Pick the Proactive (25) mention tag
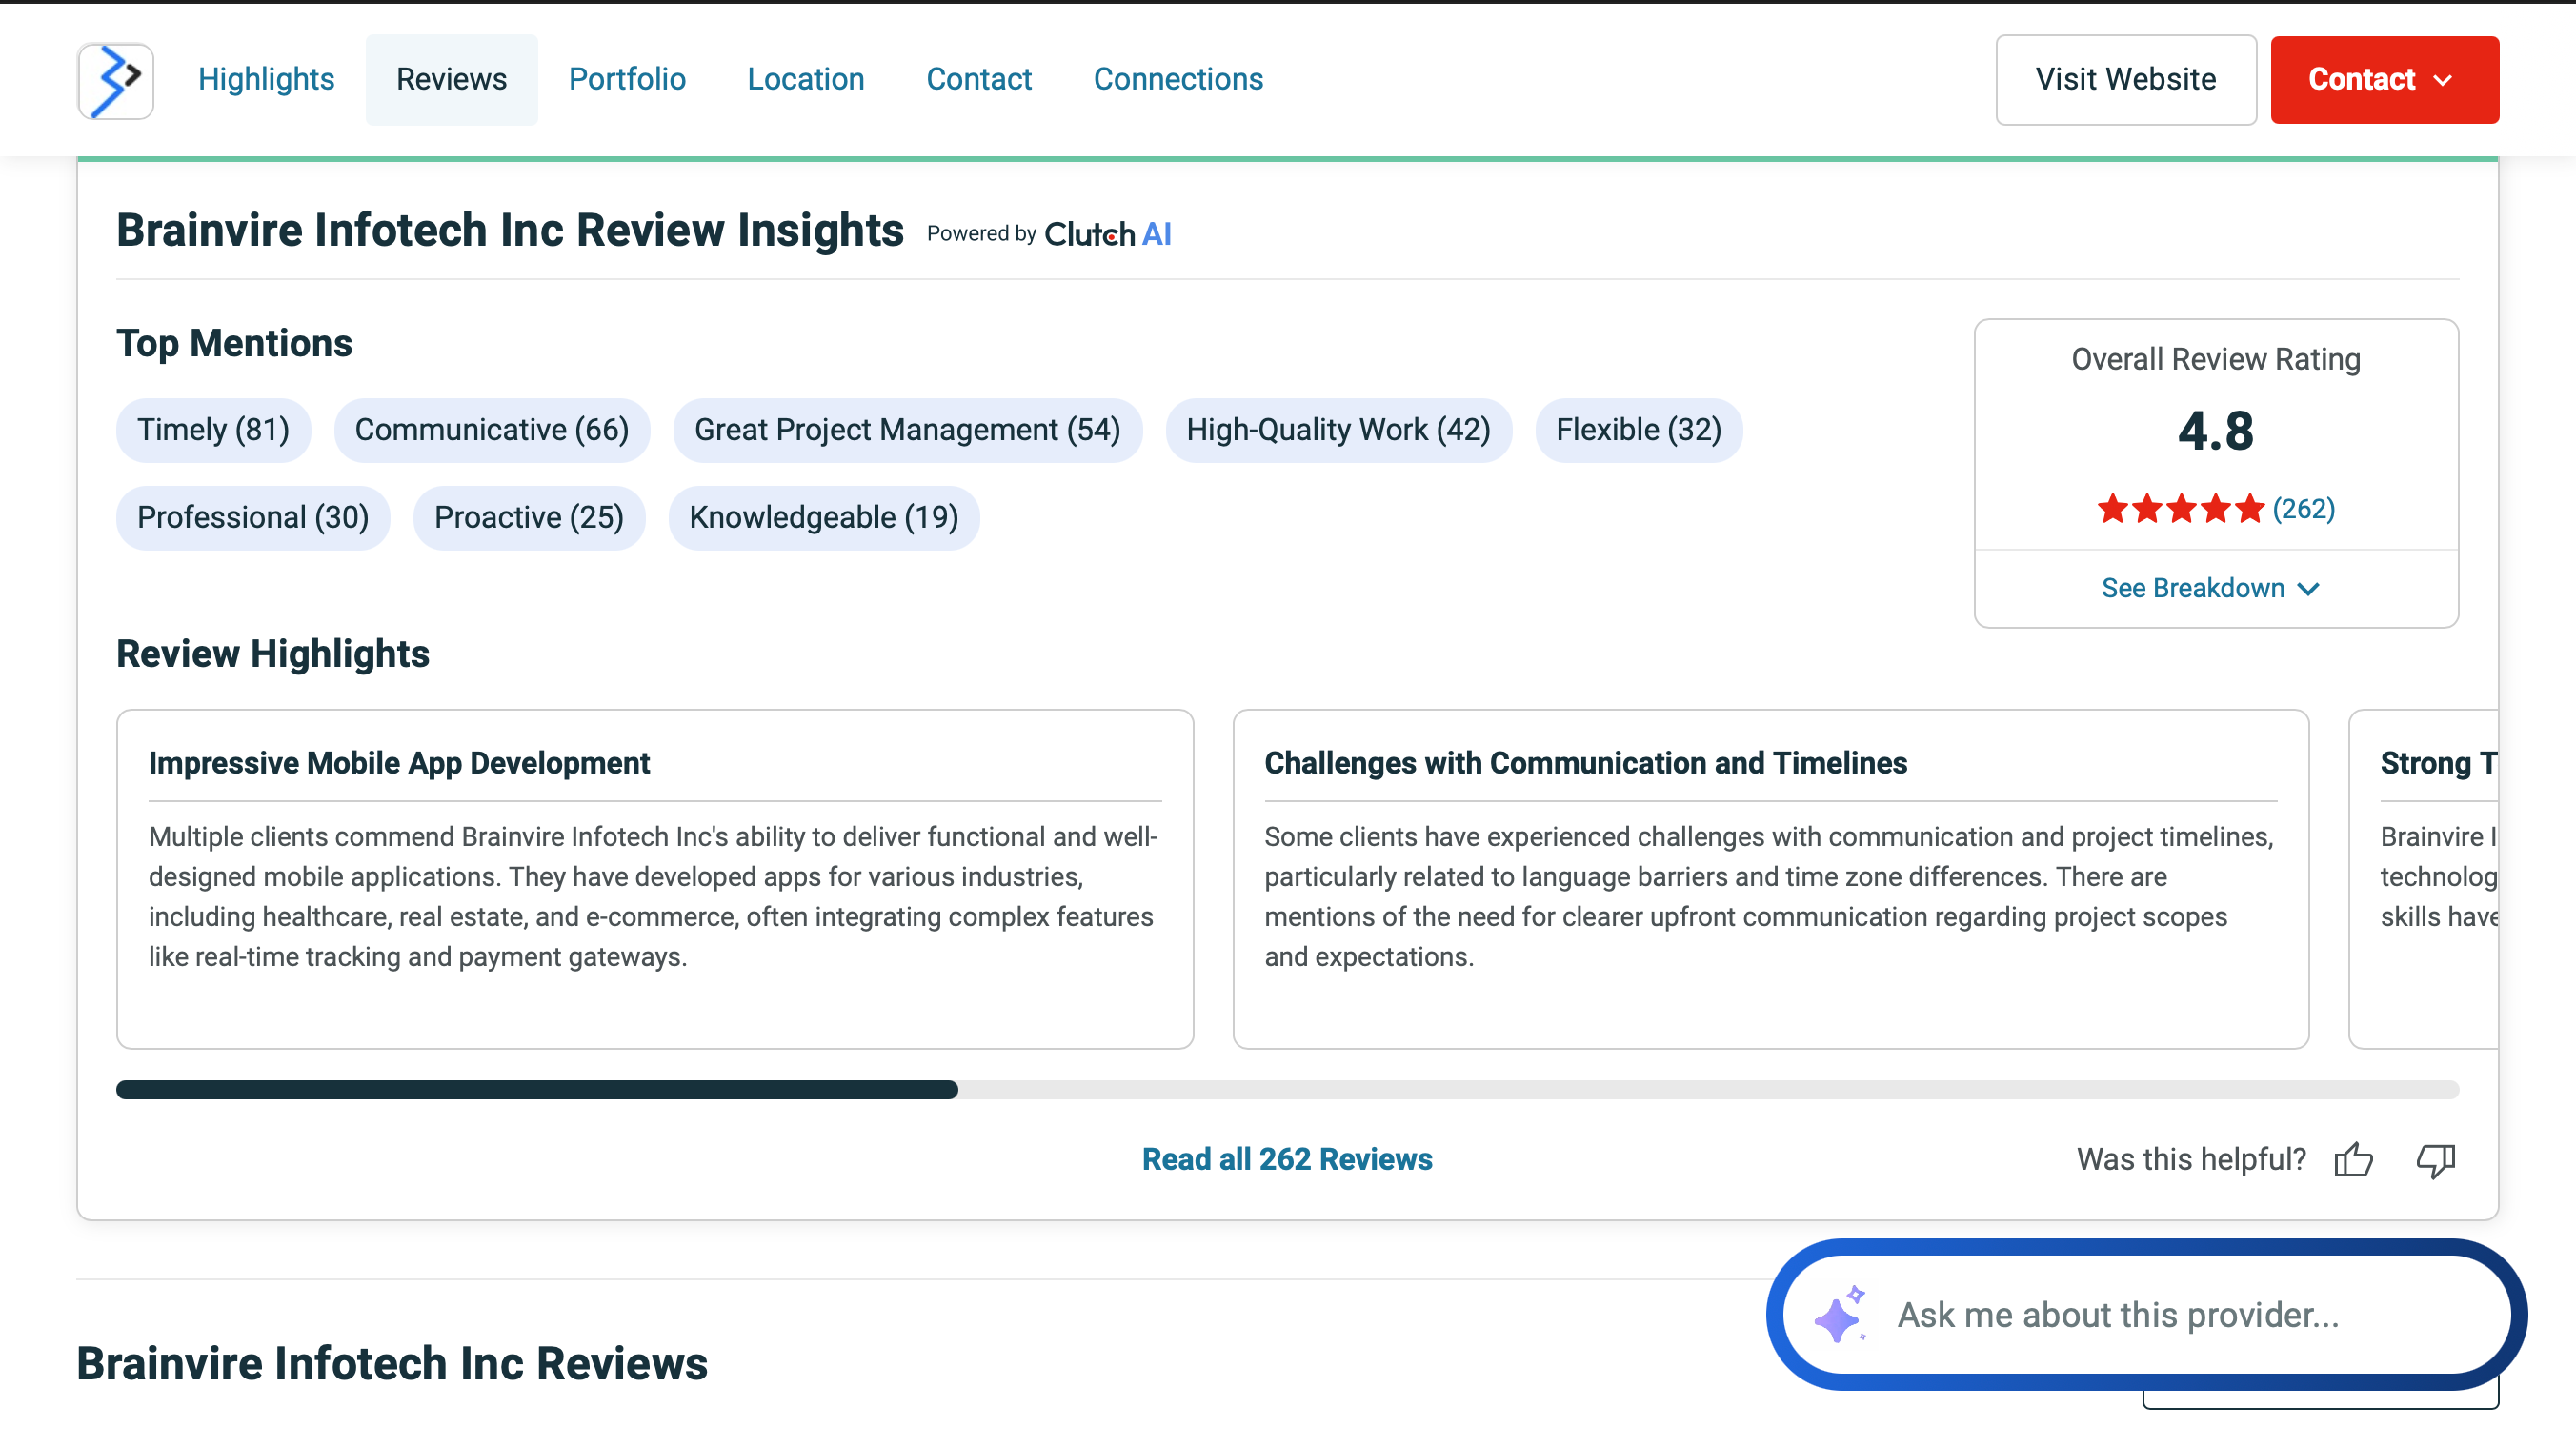This screenshot has width=2576, height=1448. tap(529, 518)
